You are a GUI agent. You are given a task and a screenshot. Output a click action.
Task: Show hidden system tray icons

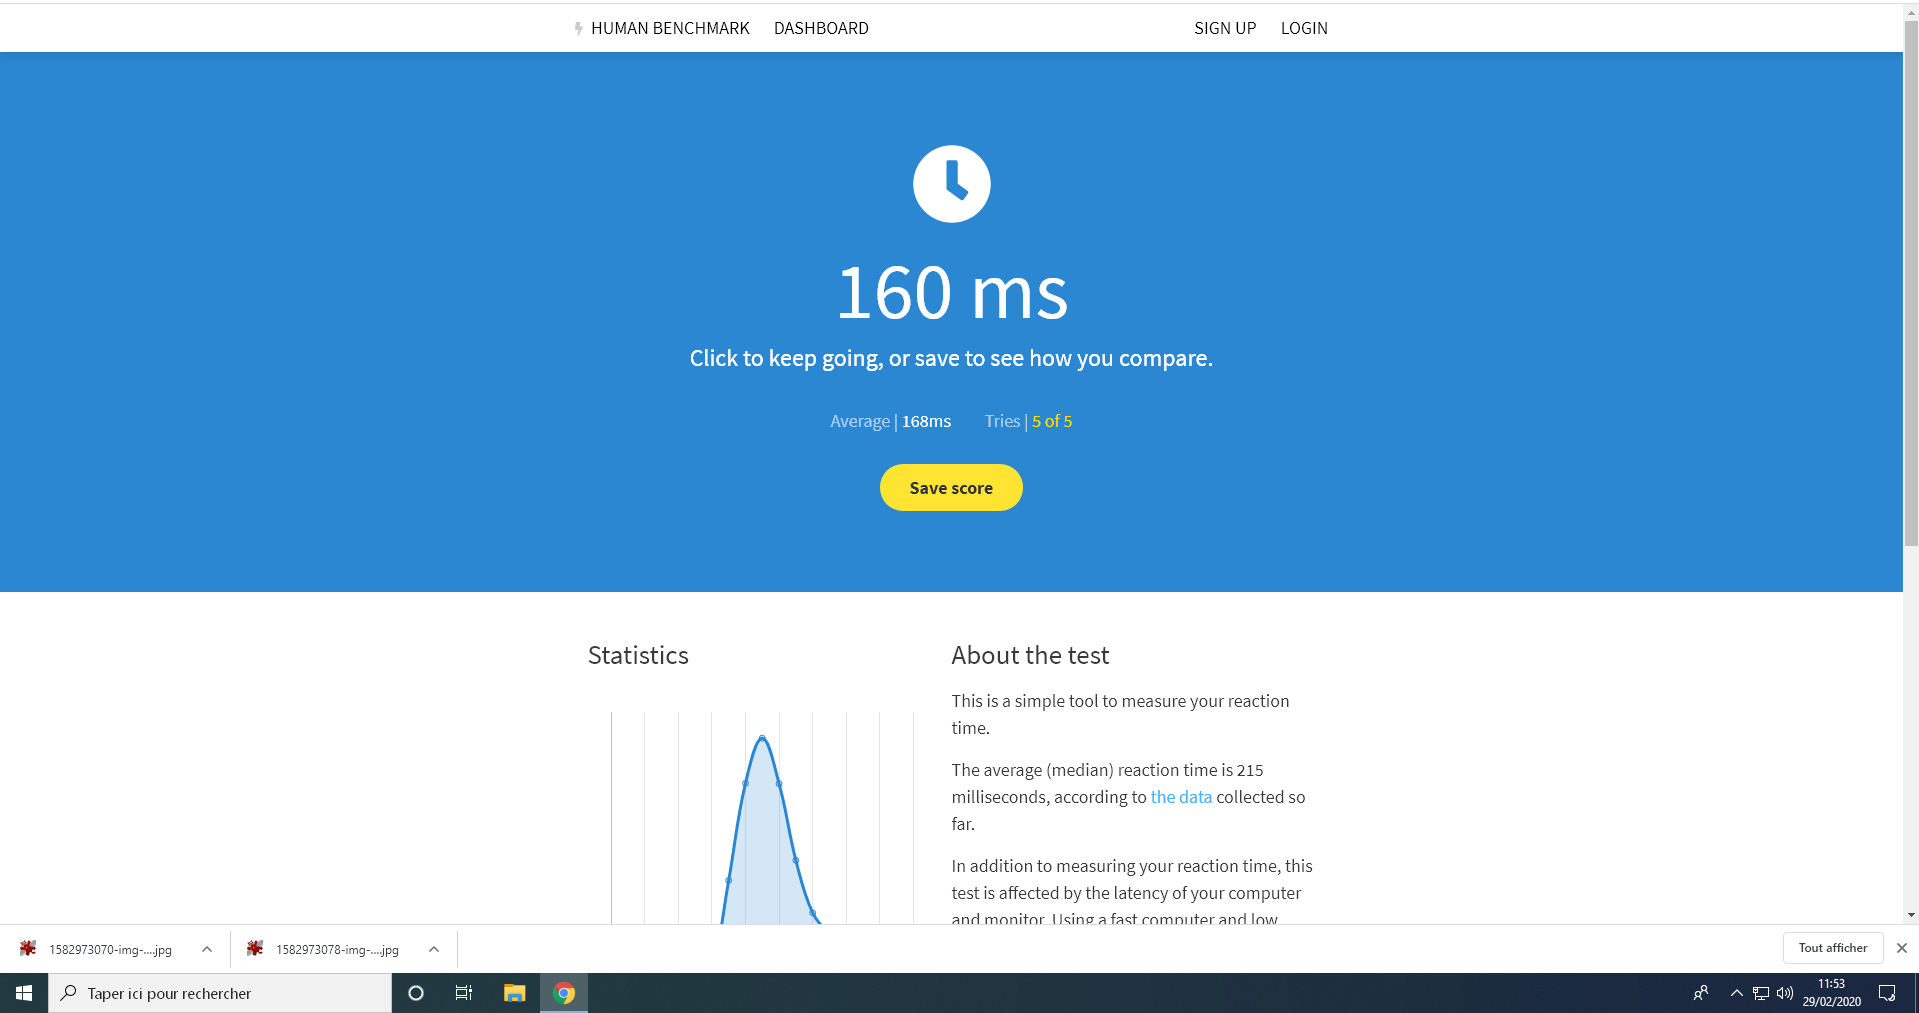[1736, 993]
